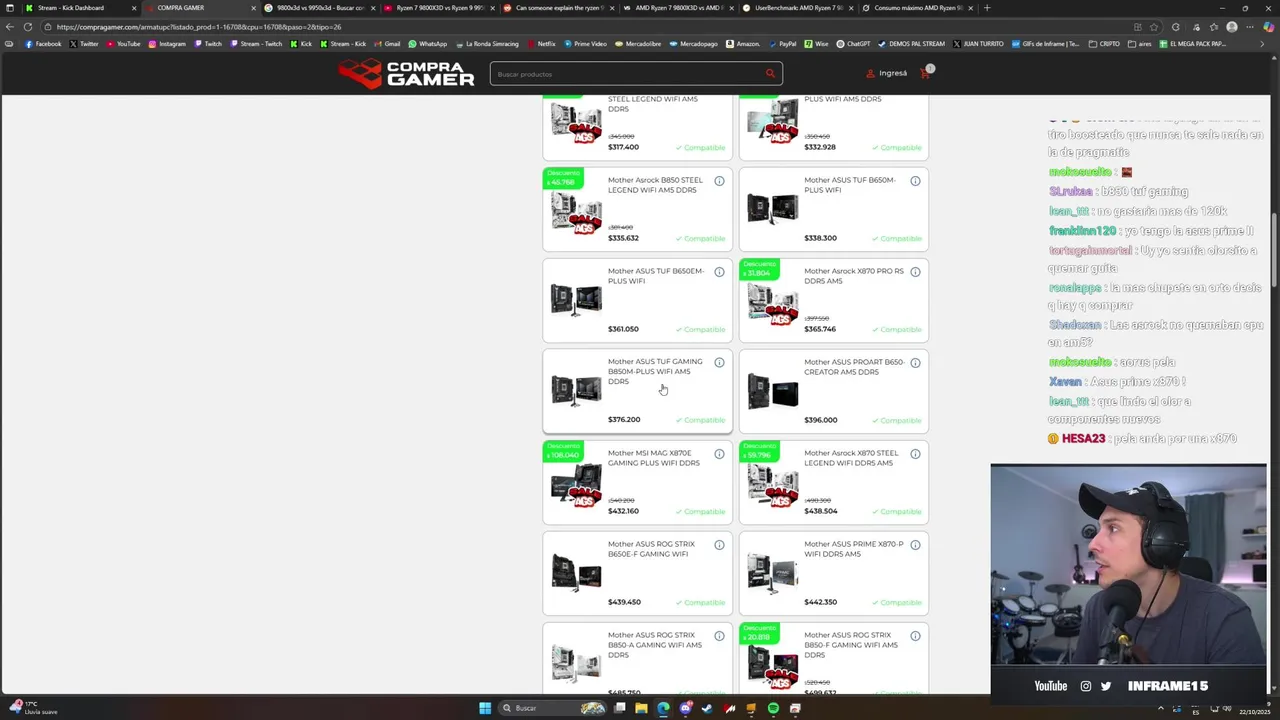Open info icon for Asrock B850 Steel Legend
1280x720 pixels.
(x=719, y=181)
